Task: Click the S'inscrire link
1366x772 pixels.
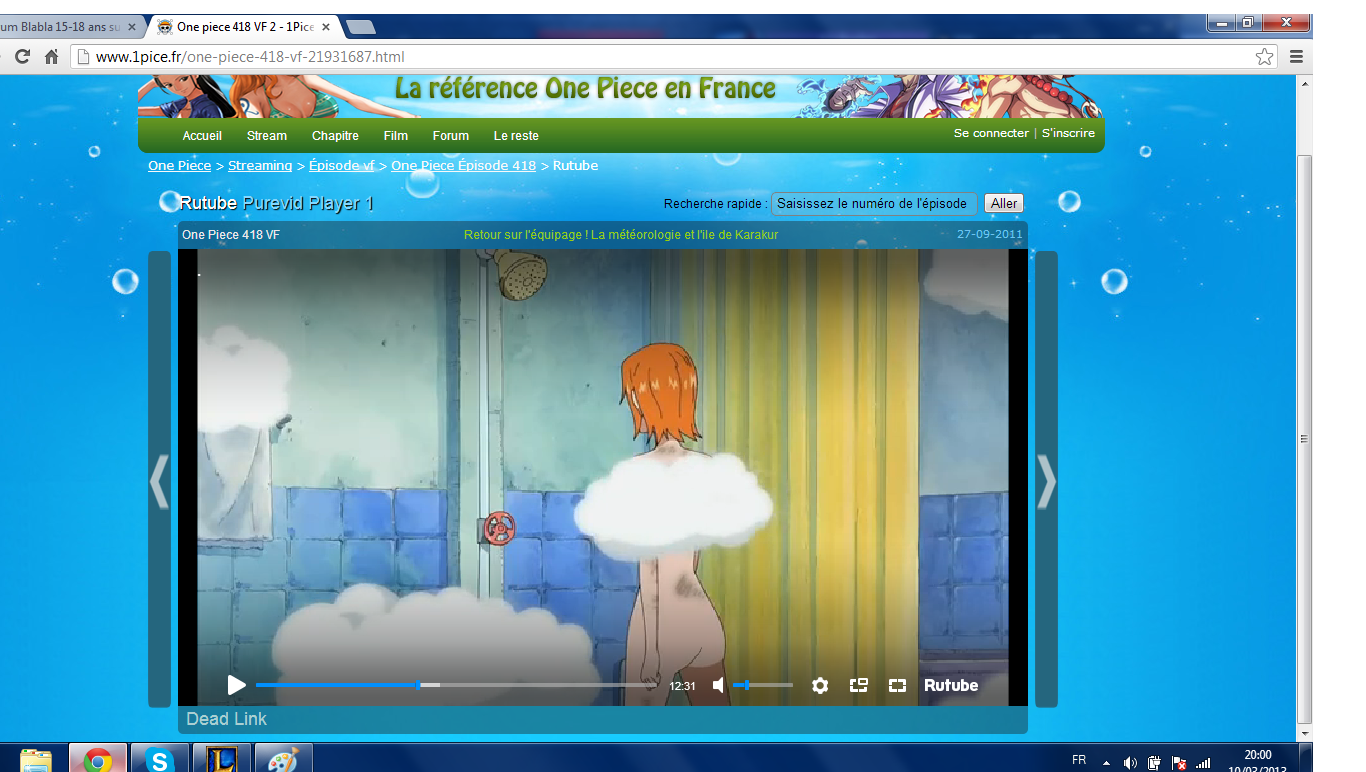Action: click(1068, 133)
